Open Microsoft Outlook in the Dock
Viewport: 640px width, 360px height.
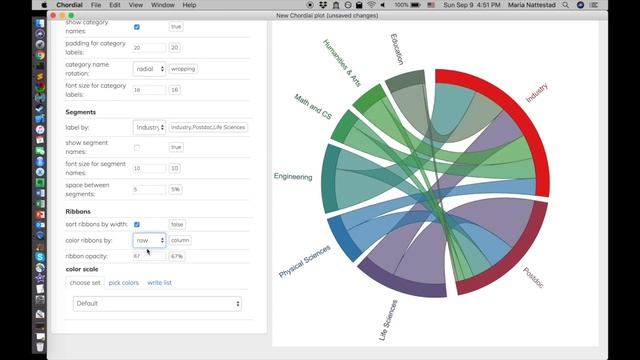tap(40, 225)
